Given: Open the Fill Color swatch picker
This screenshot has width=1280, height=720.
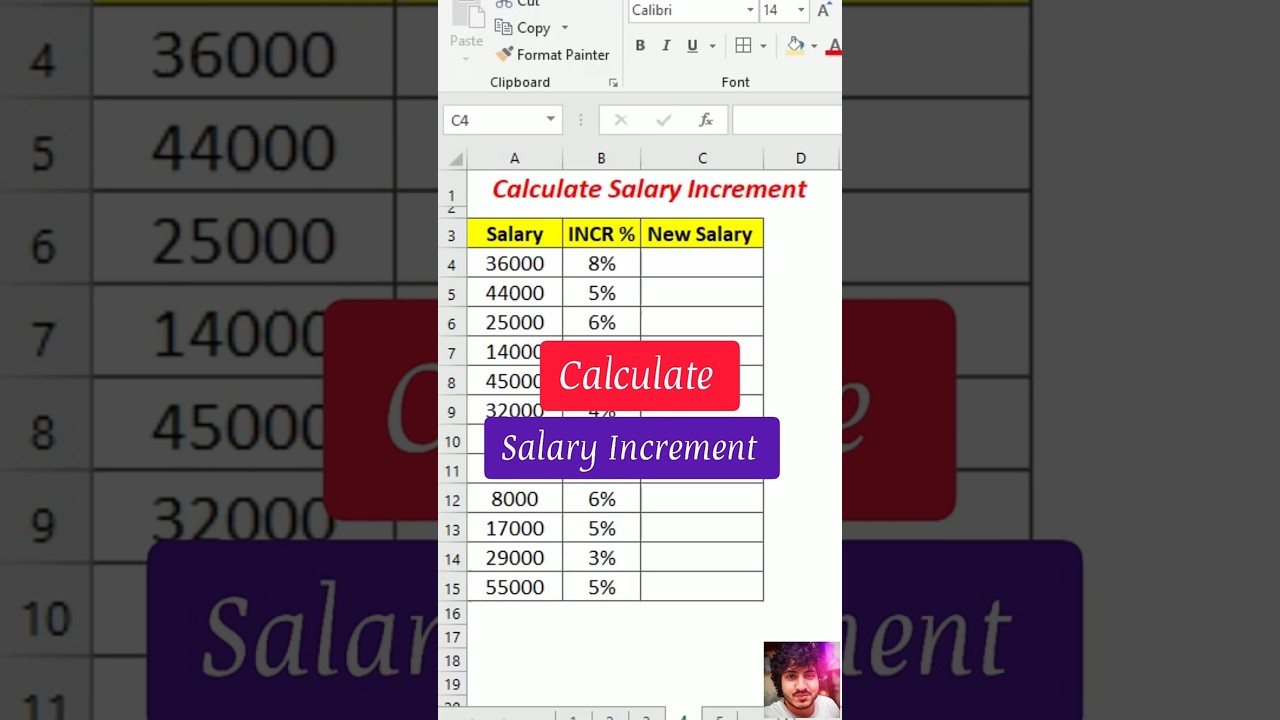Looking at the screenshot, I should pyautogui.click(x=814, y=46).
